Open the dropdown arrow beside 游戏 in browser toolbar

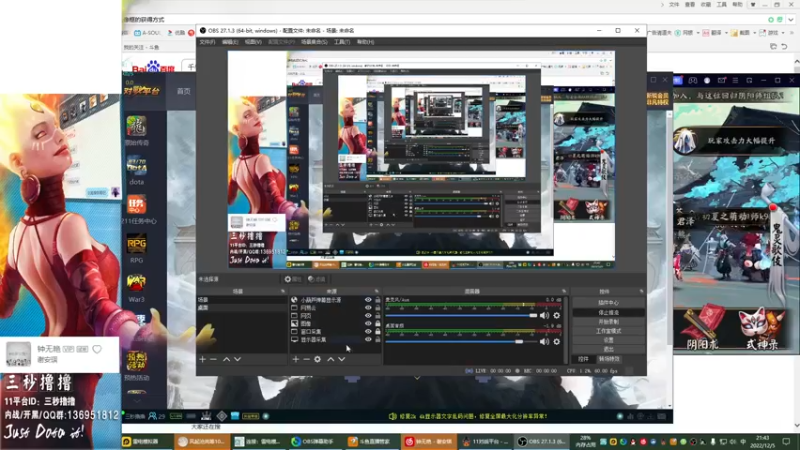tap(783, 33)
